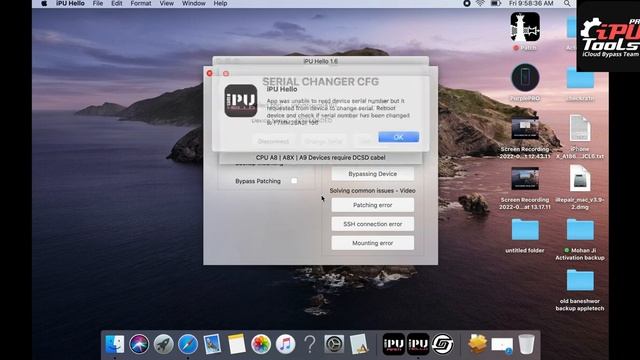Check the battery status icon
The height and width of the screenshot is (360, 640).
496,4
